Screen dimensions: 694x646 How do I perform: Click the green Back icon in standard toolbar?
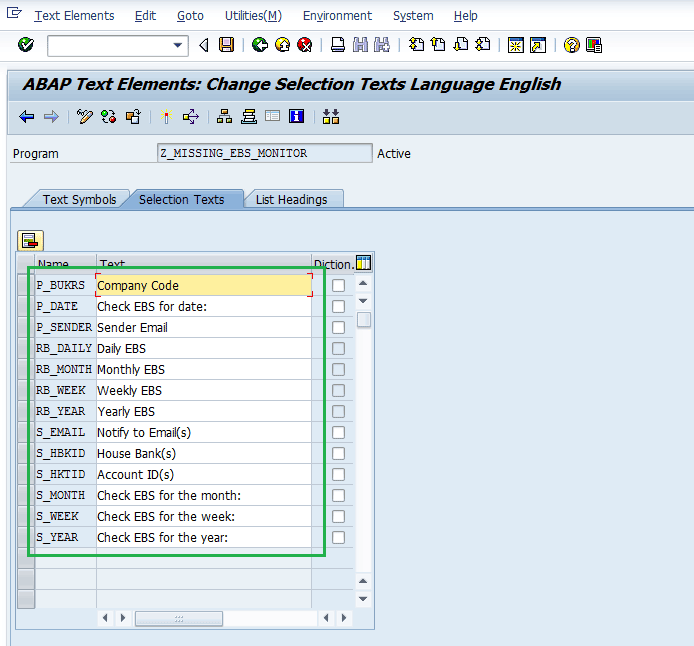coord(260,45)
